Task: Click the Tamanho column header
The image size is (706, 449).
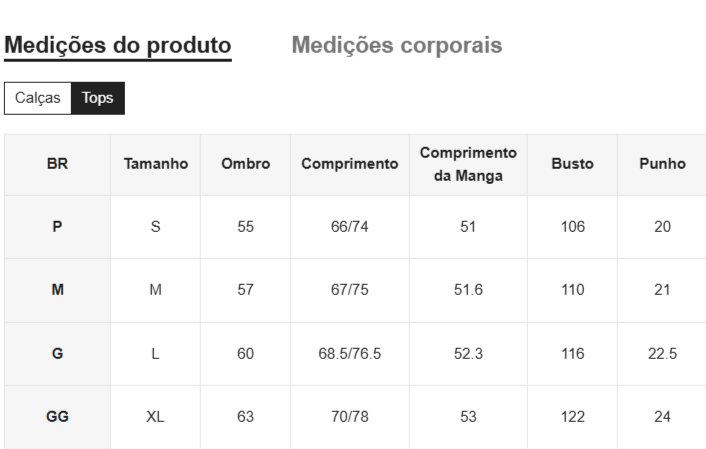Action: coord(155,164)
